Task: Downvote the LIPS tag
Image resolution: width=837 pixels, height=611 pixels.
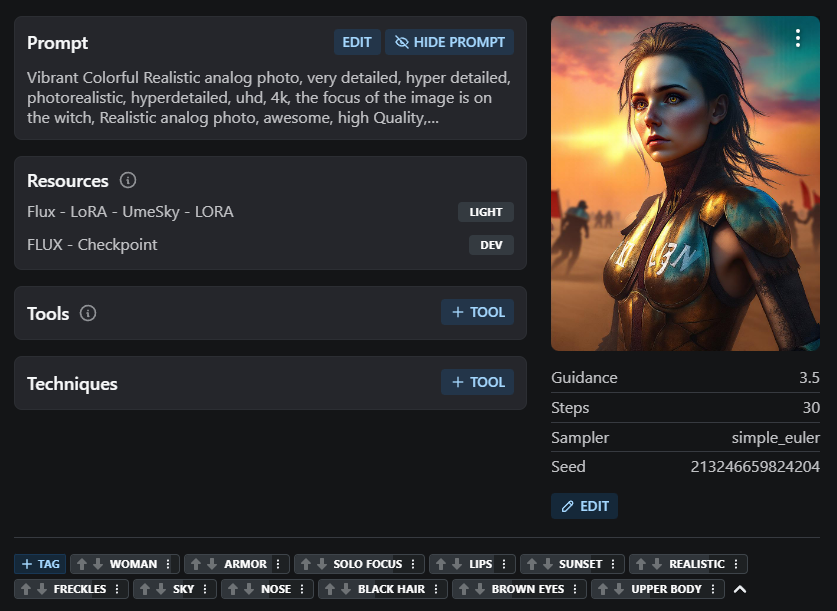Action: pyautogui.click(x=457, y=564)
